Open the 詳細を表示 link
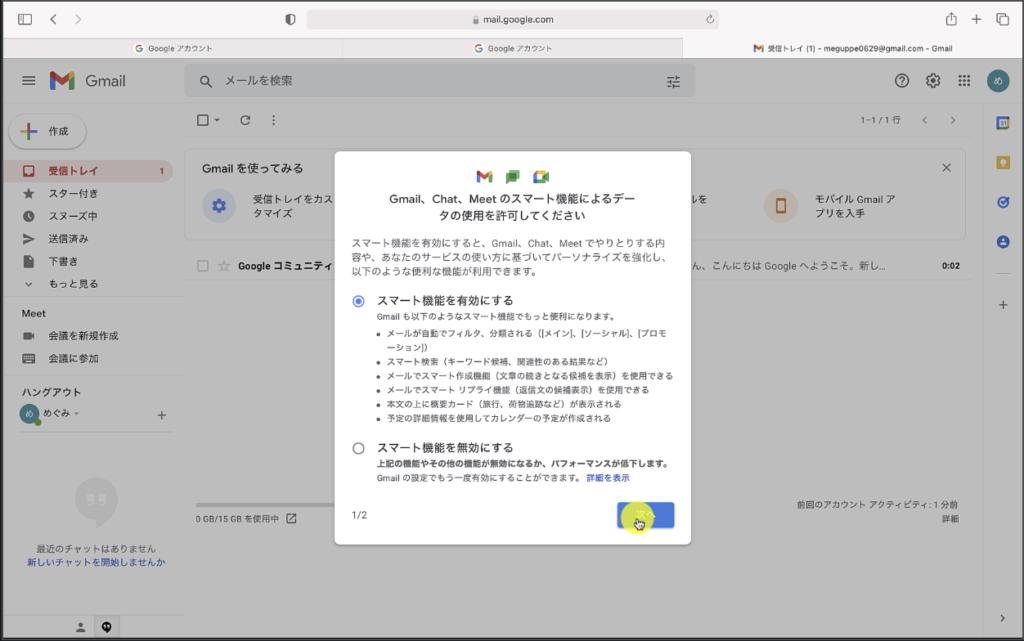The image size is (1024, 641). [608, 478]
